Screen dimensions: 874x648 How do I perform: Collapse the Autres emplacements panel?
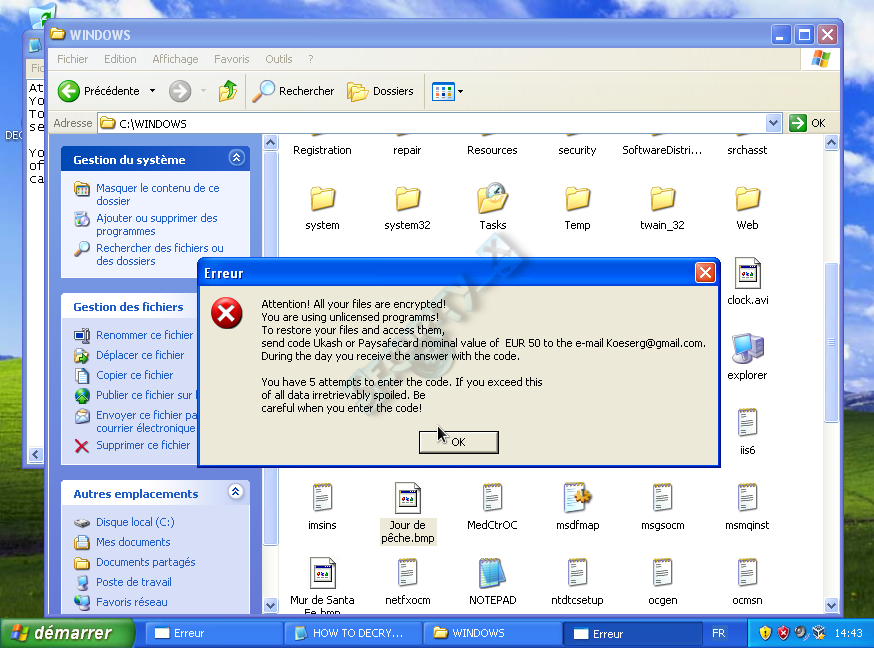236,492
